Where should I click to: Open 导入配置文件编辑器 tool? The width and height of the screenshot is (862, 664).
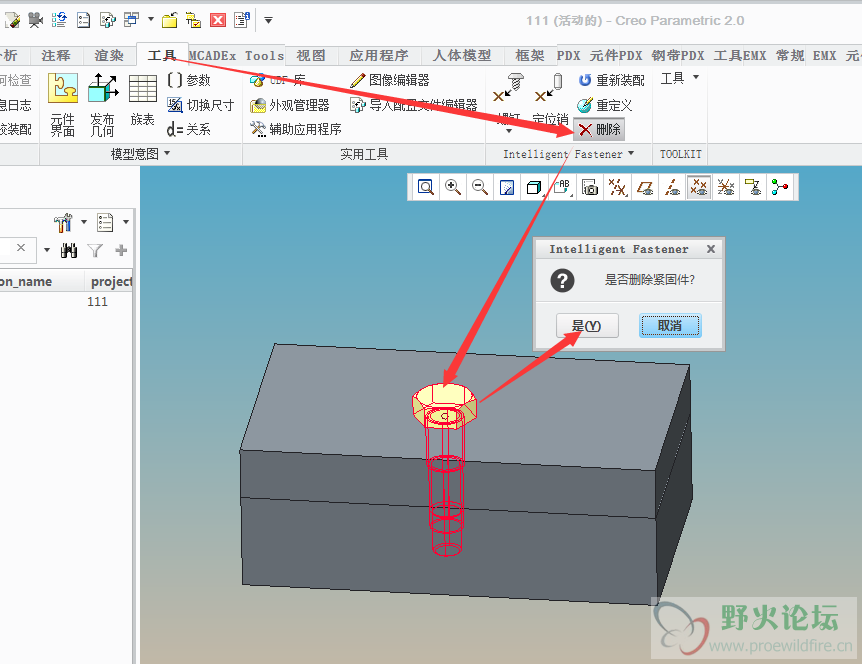414,105
